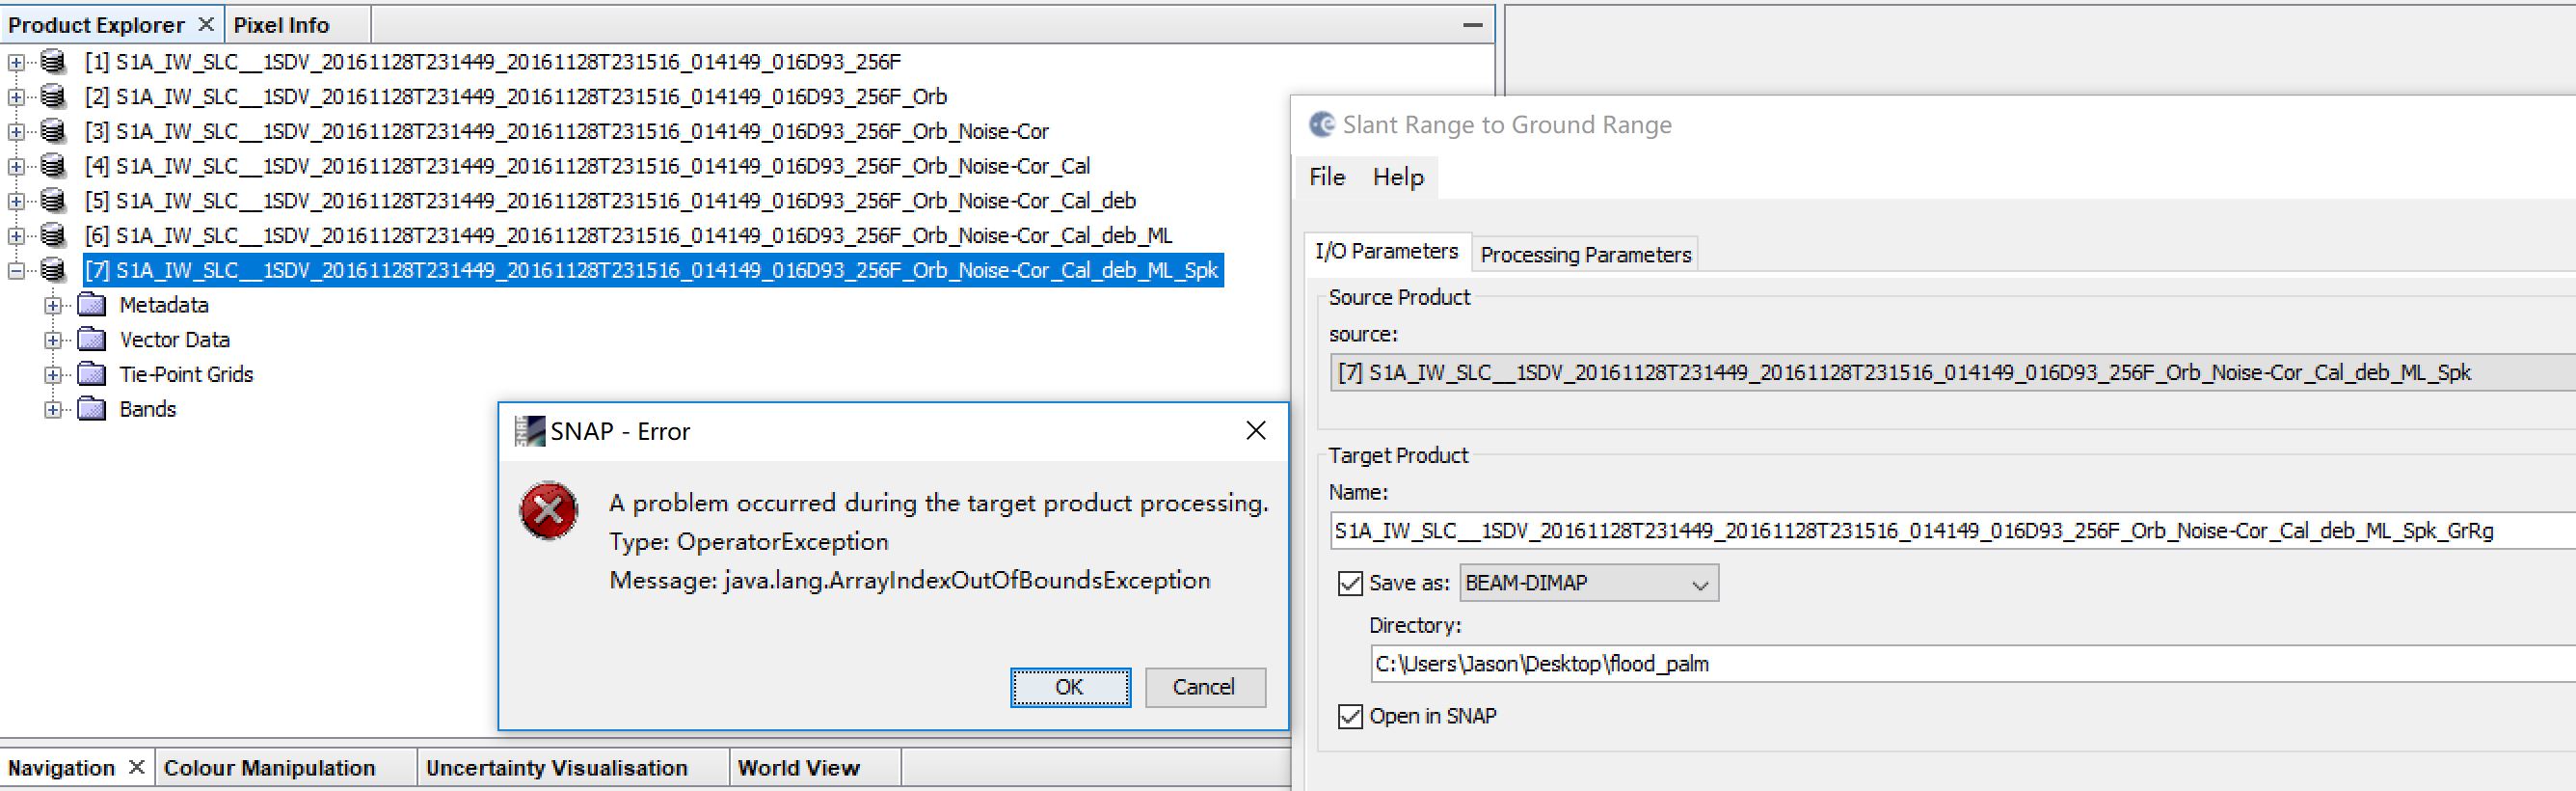Open the source product selector
Screen dimensions: 2576x791
pos(1953,372)
